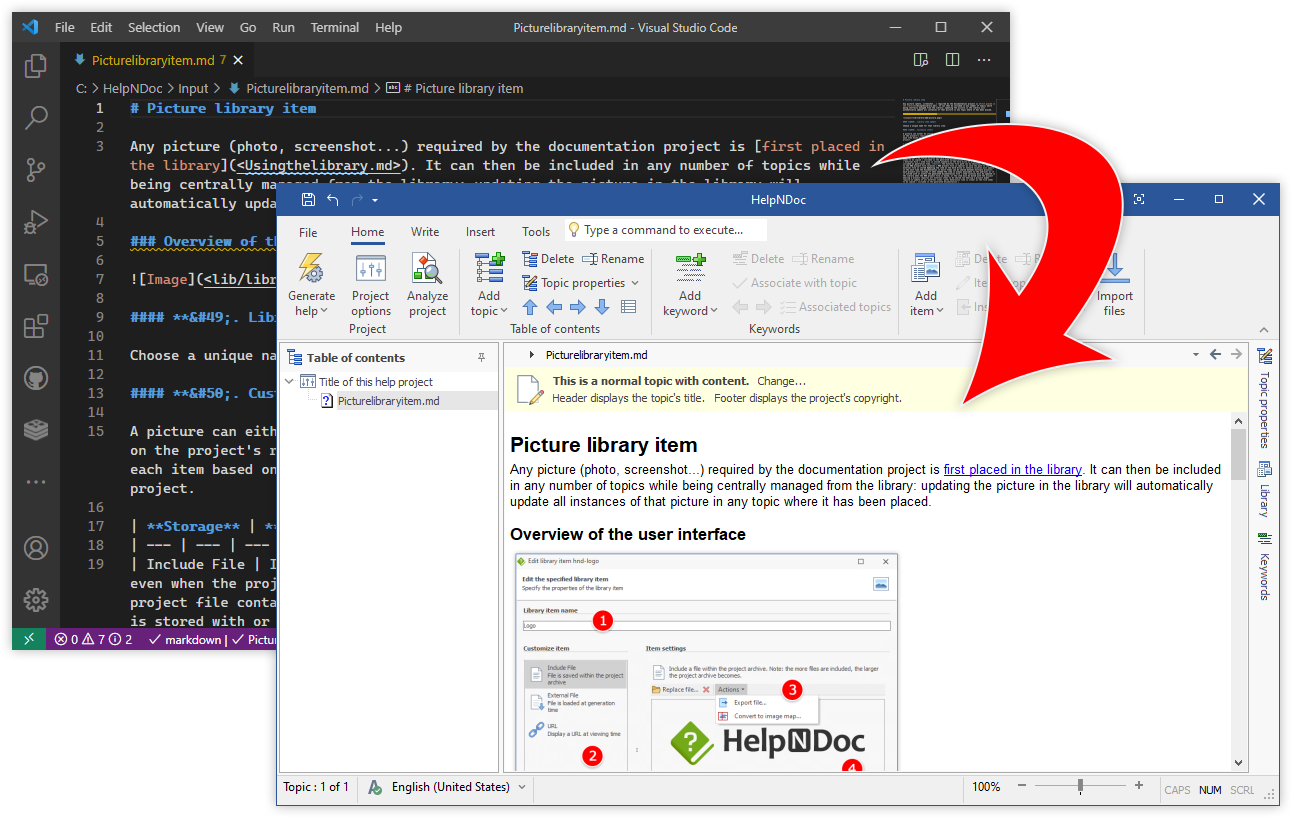Click Import files in HelpNDoc ribbon
1293x819 pixels.
pos(1115,285)
